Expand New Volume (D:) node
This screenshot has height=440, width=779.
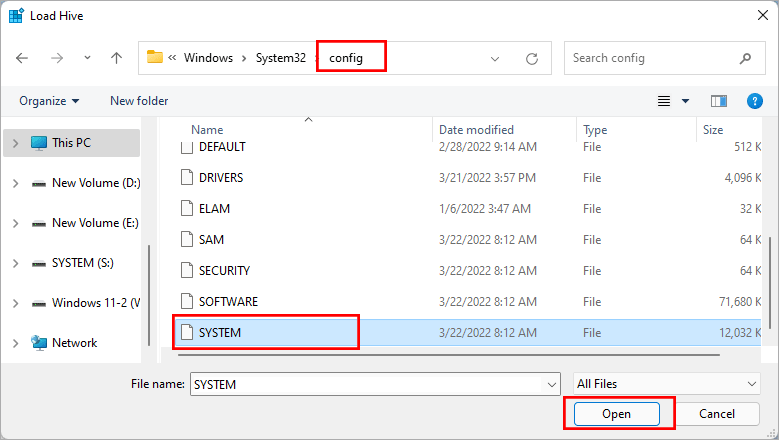pos(15,183)
